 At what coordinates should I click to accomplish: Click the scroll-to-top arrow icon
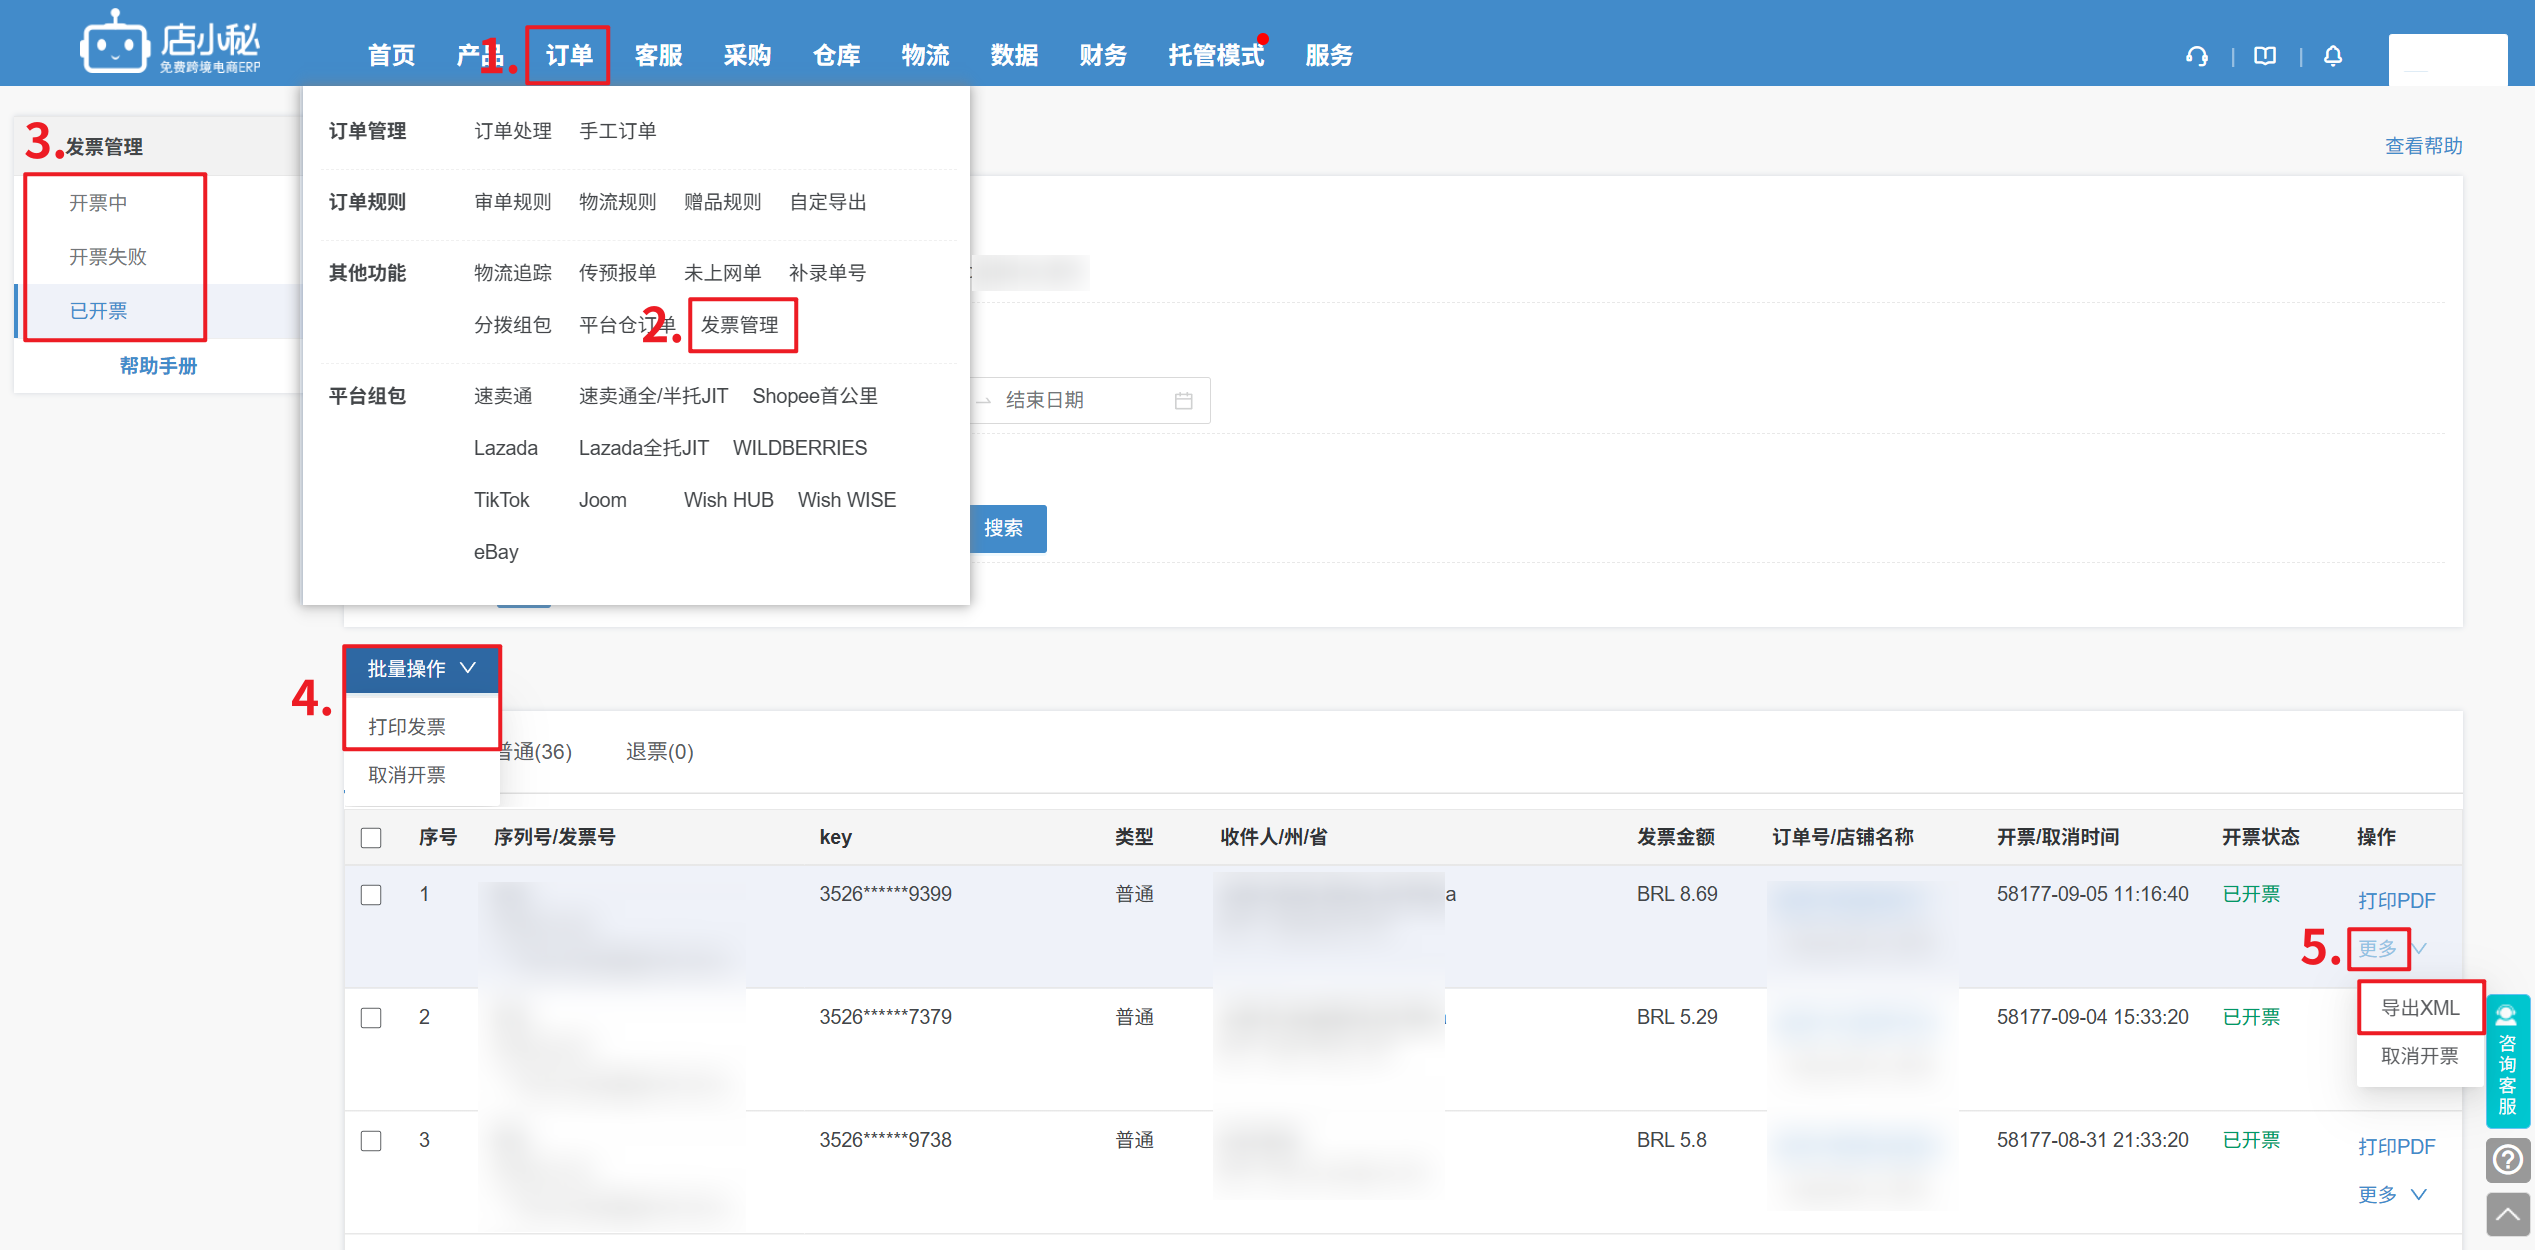click(2507, 1214)
